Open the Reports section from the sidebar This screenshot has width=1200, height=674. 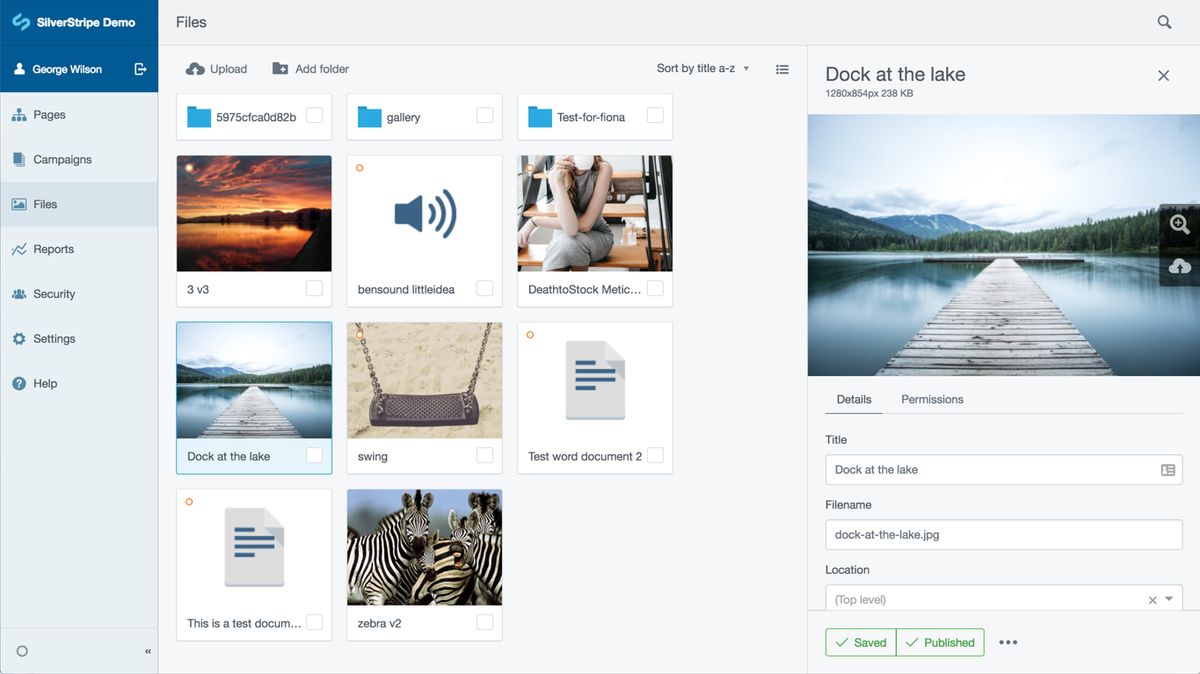click(54, 248)
